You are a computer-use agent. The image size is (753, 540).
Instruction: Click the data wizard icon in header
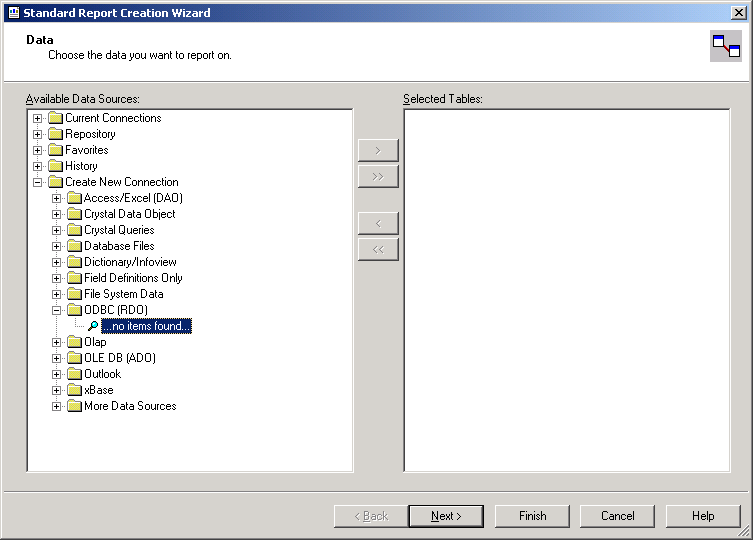click(725, 46)
